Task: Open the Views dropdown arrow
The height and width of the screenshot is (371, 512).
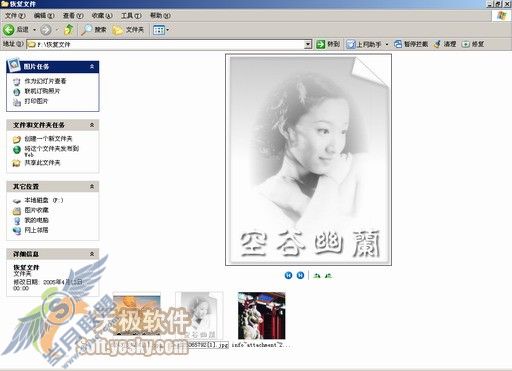Action: (168, 30)
